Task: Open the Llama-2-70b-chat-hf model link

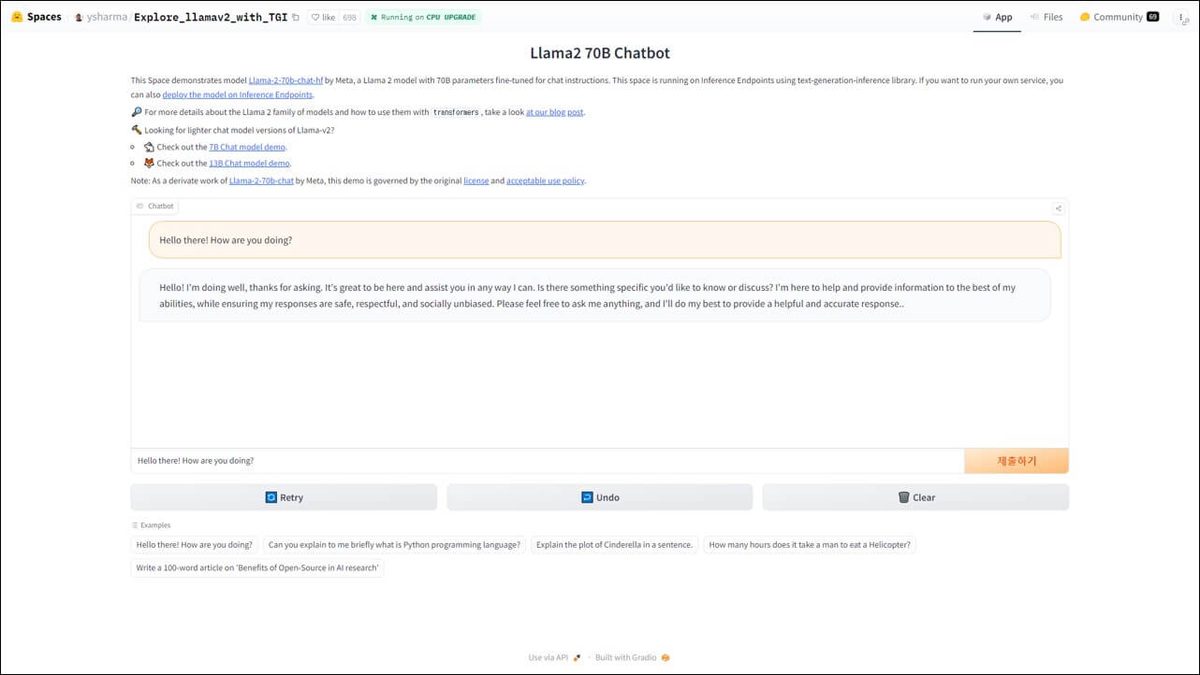Action: click(285, 80)
